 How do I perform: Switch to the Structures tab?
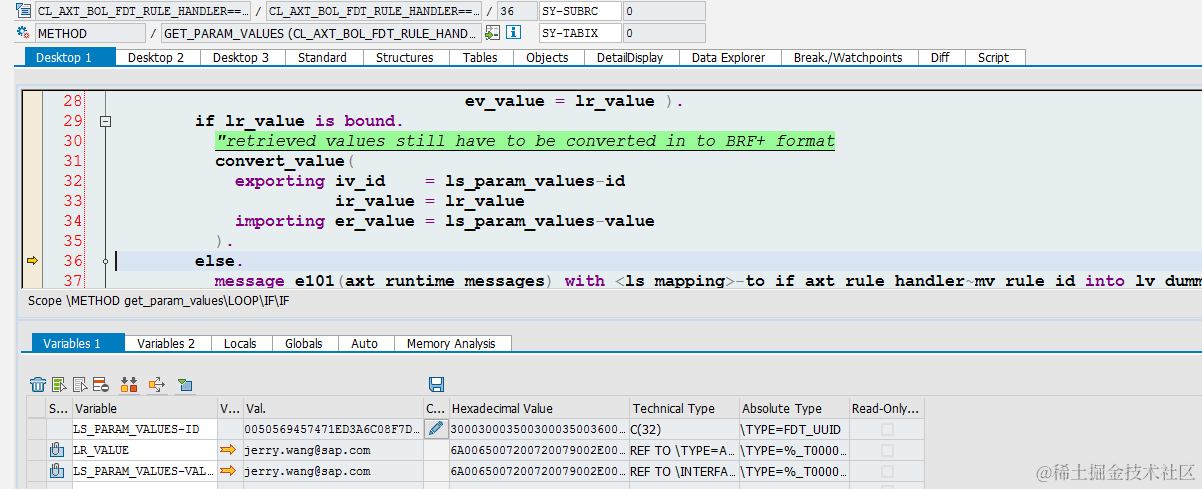404,58
